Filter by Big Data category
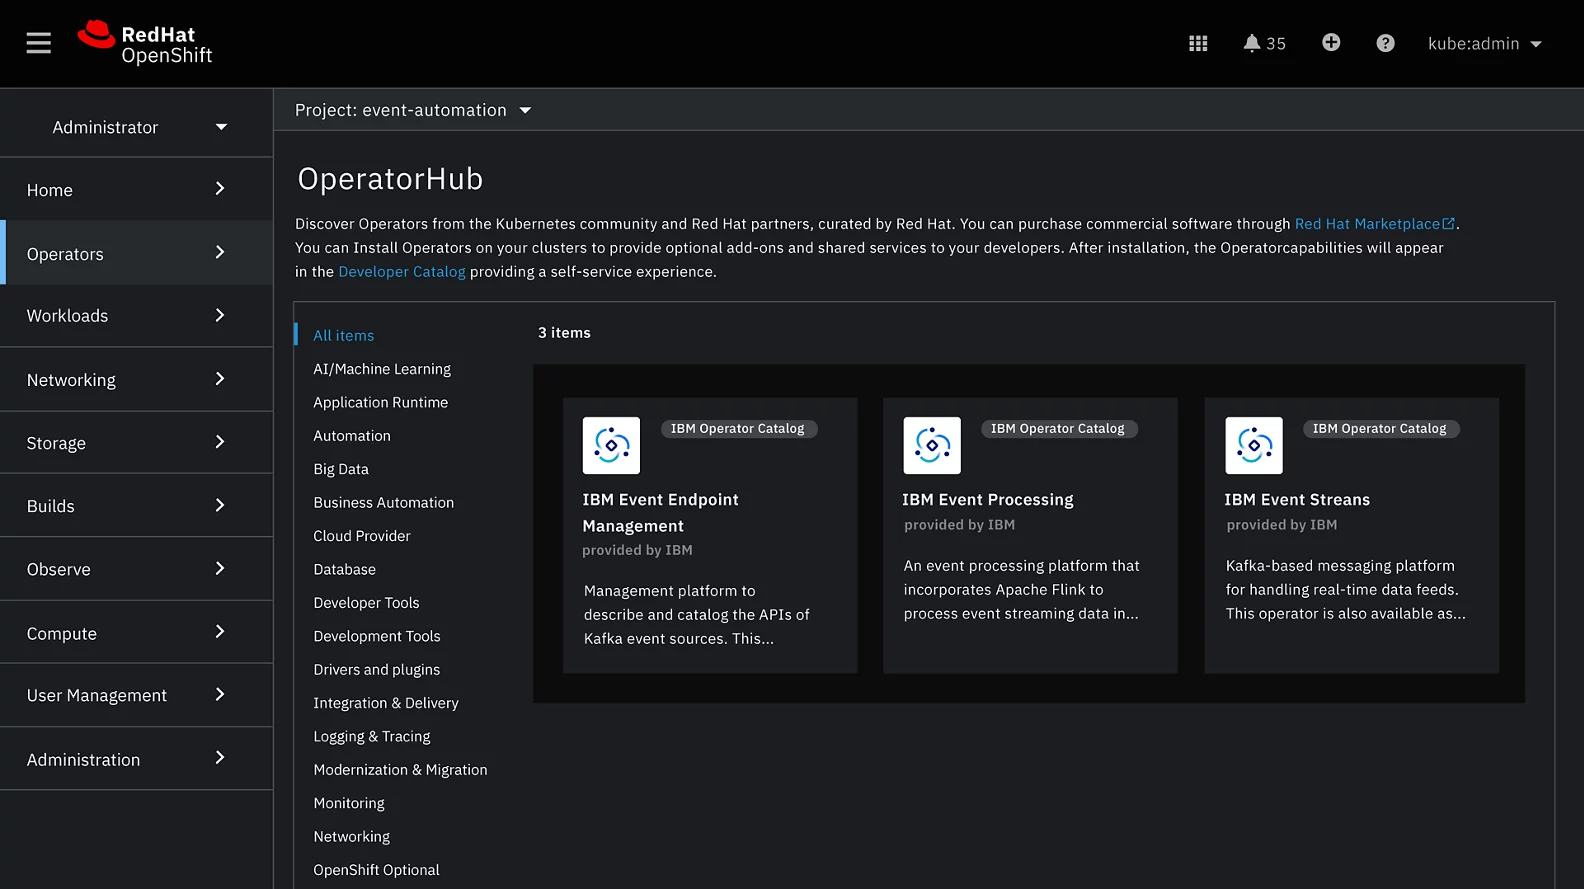1584x889 pixels. [341, 469]
